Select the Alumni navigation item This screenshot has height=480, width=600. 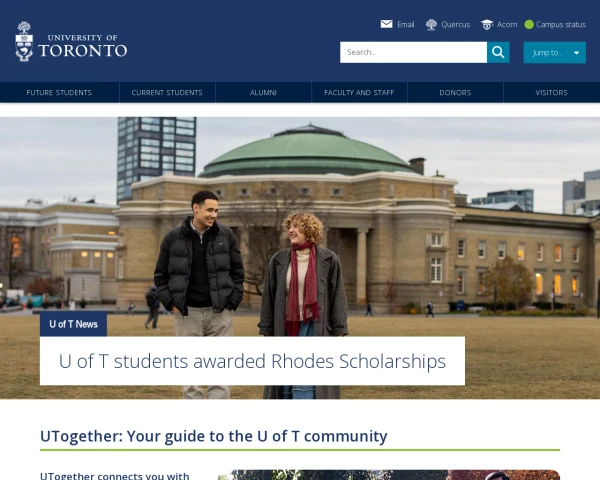coord(263,93)
